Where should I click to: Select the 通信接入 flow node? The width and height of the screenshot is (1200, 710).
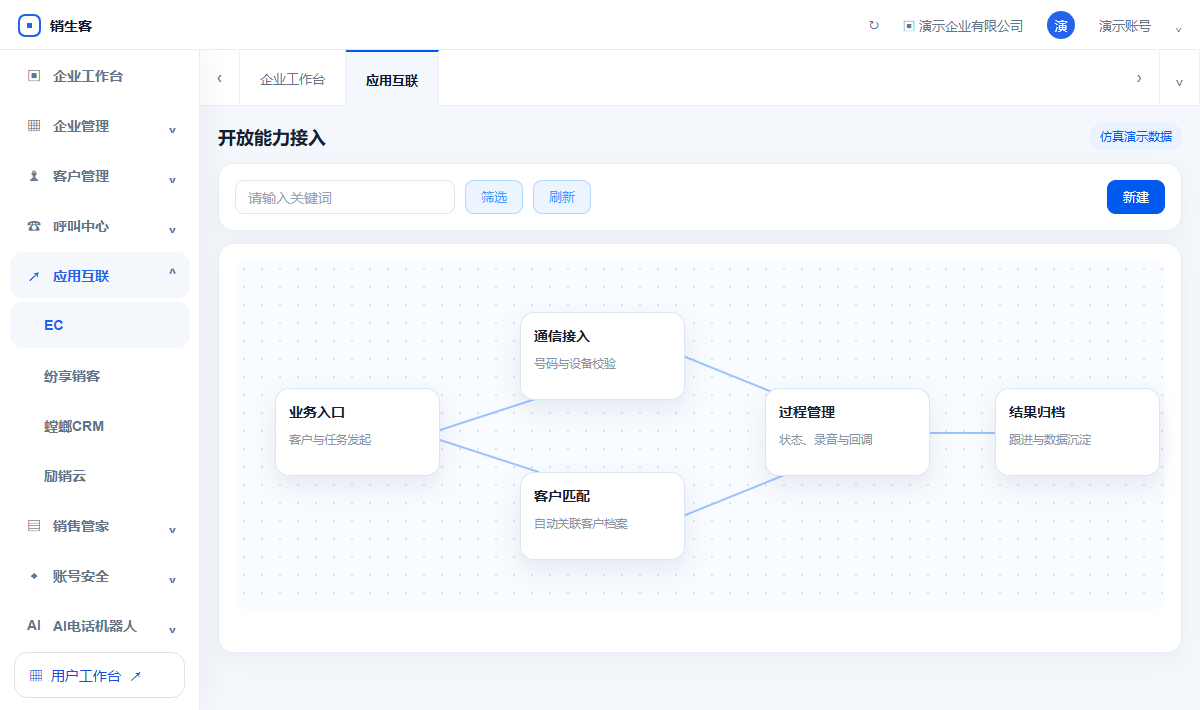click(603, 356)
